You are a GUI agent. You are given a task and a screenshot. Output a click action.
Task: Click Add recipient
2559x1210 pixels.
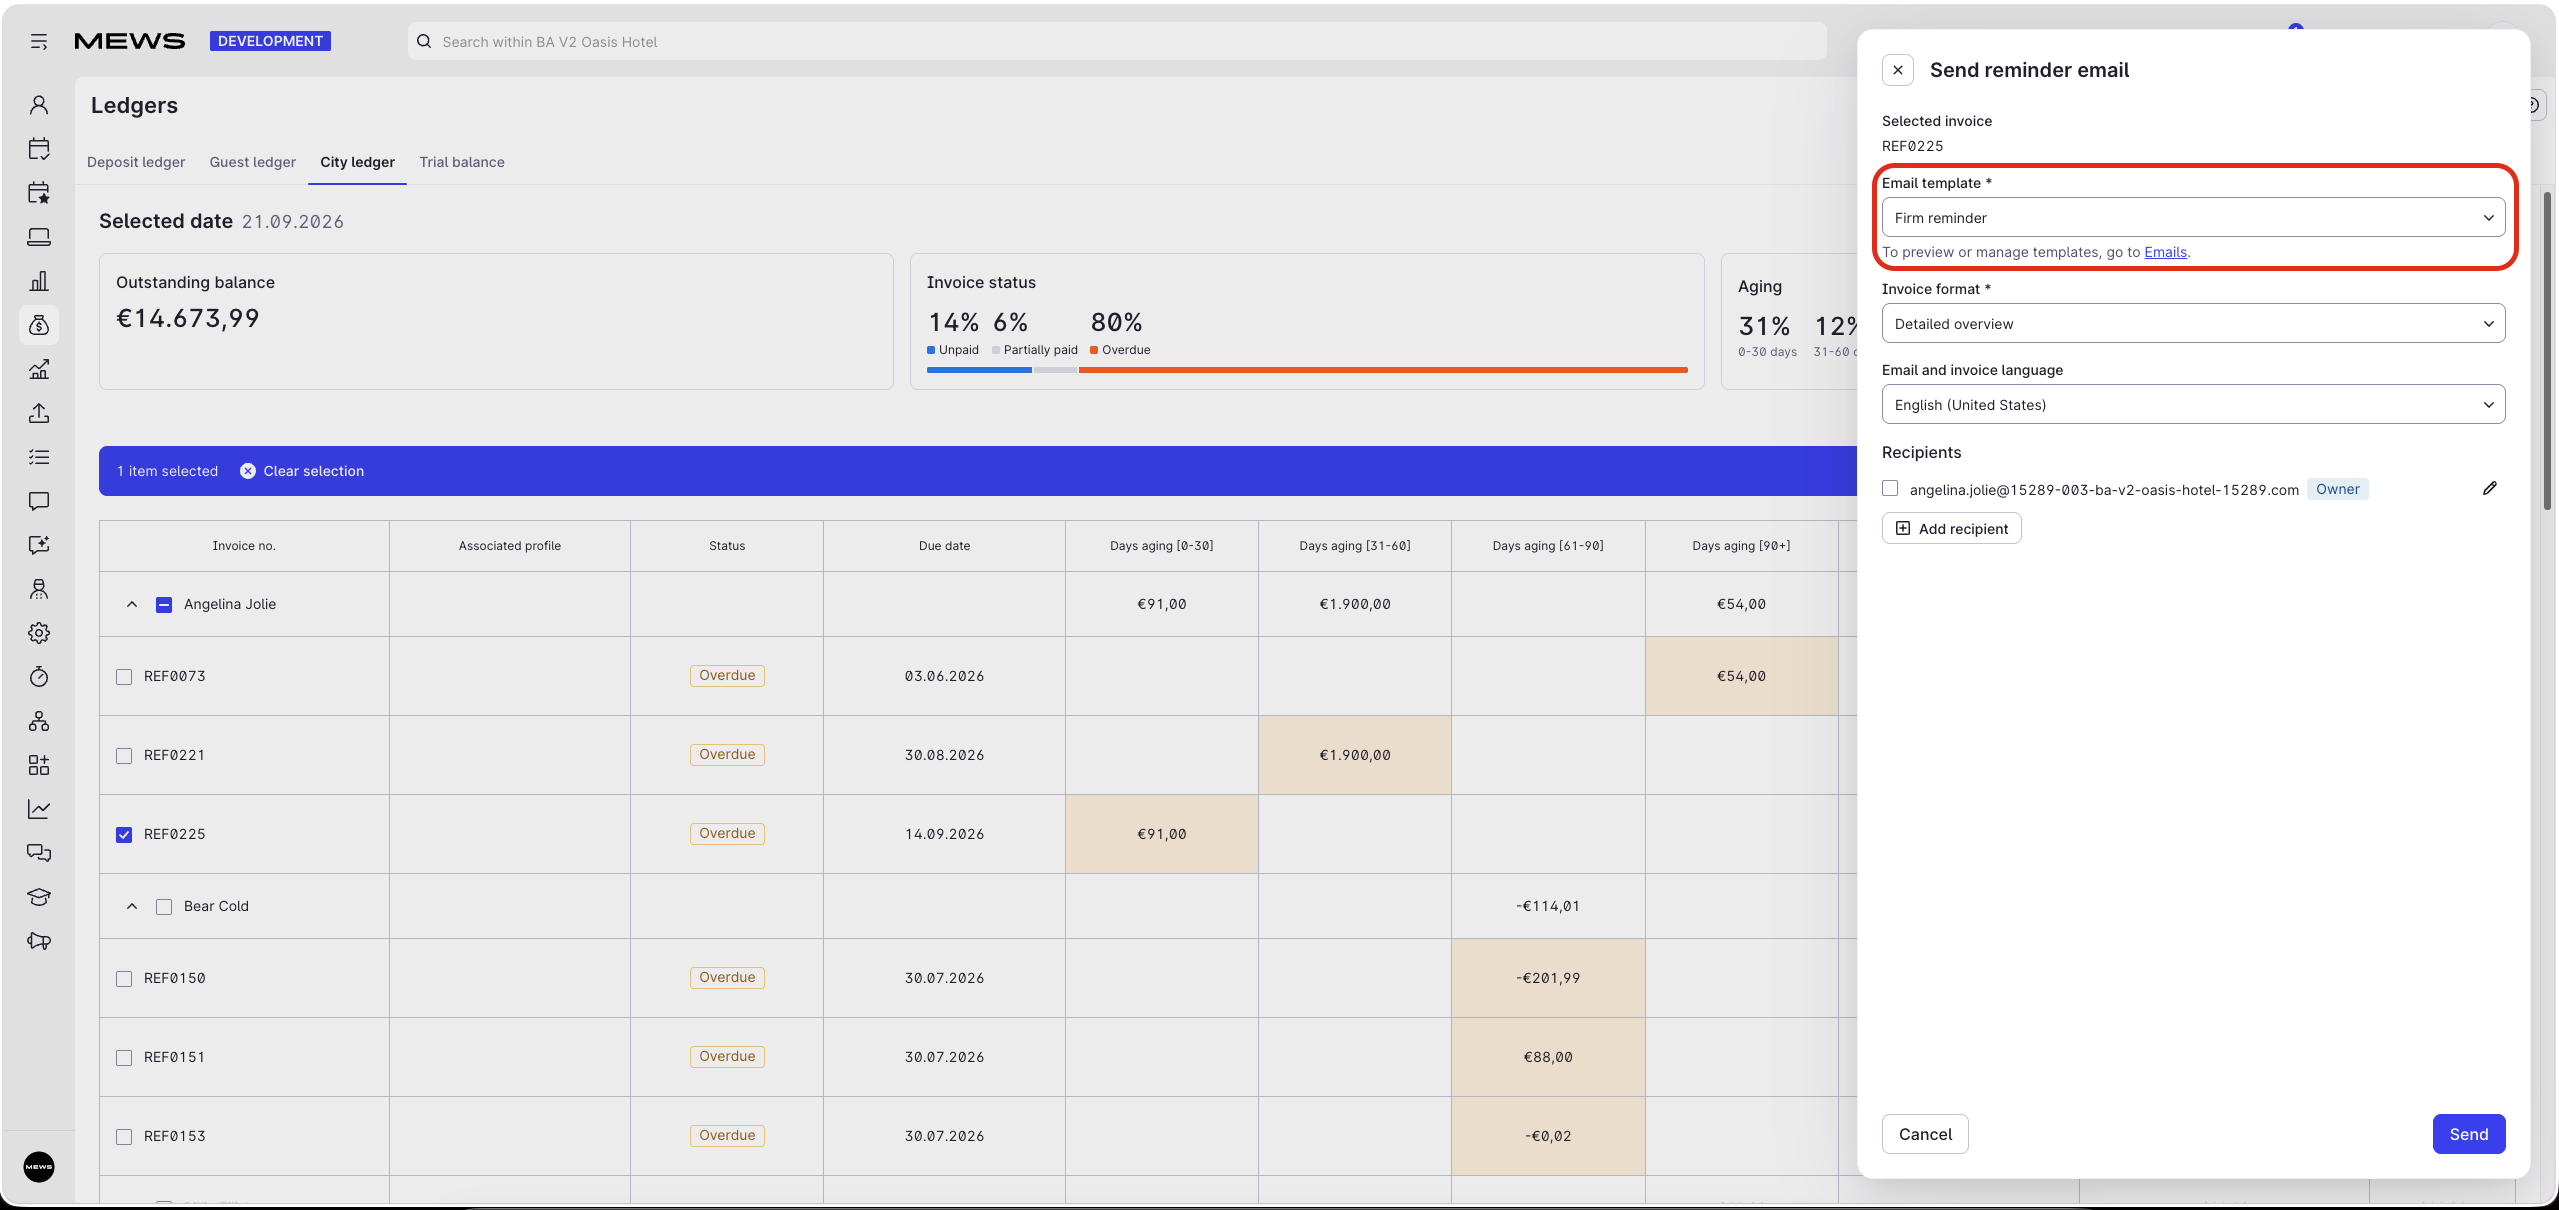coord(1952,529)
